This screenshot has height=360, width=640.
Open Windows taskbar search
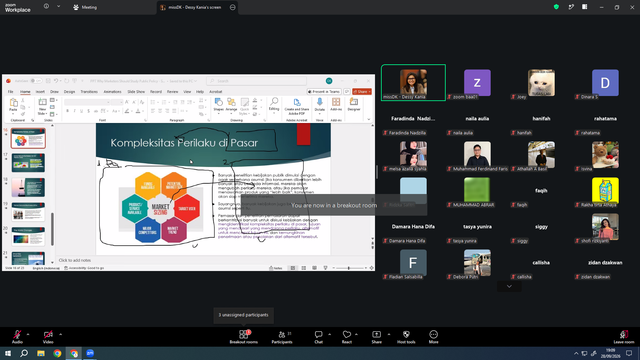coord(24,353)
